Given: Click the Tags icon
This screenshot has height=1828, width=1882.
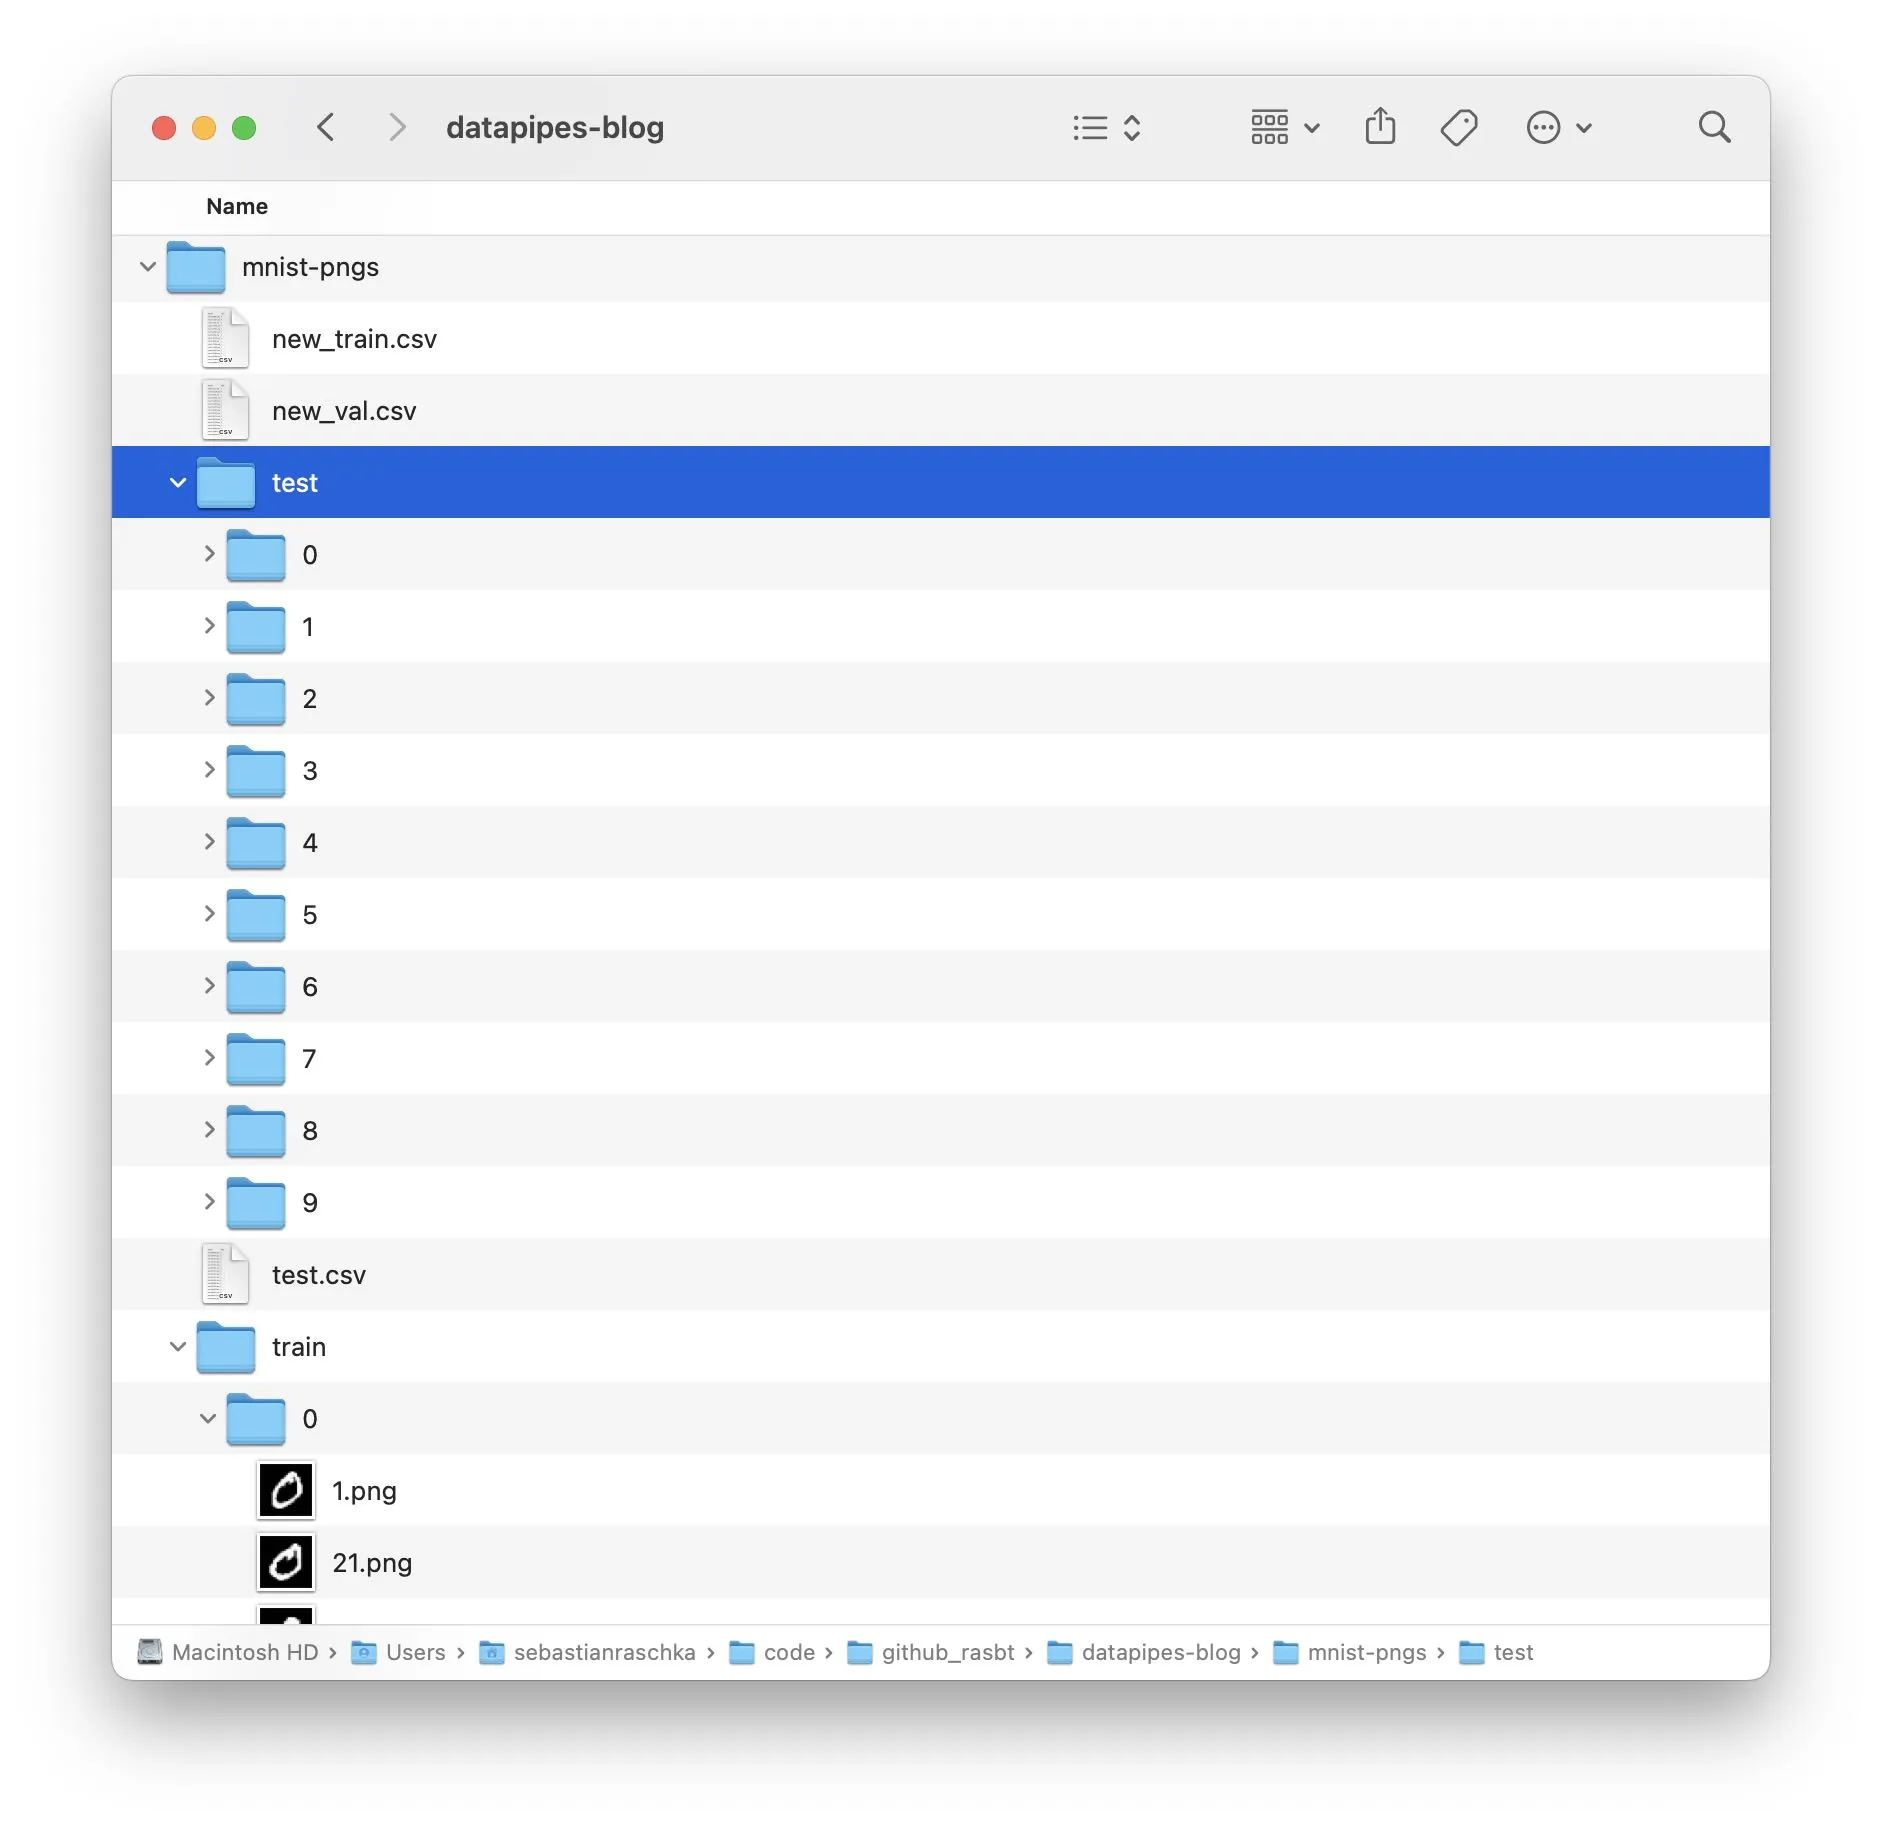Looking at the screenshot, I should tap(1459, 127).
